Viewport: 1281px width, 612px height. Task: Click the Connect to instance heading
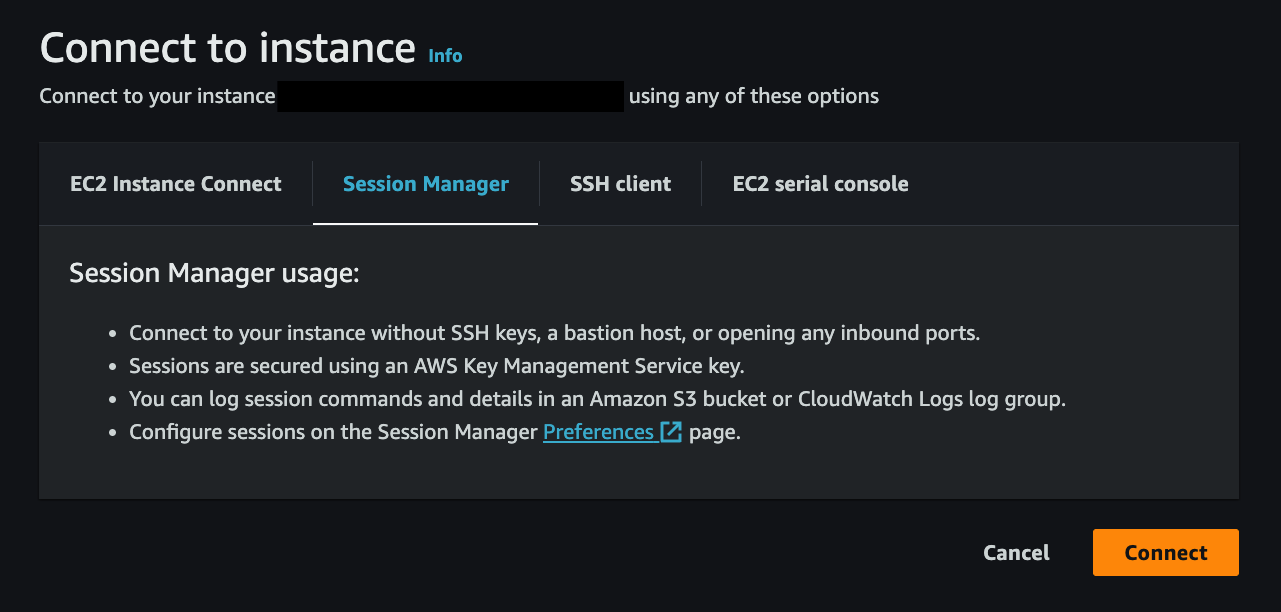(x=226, y=47)
